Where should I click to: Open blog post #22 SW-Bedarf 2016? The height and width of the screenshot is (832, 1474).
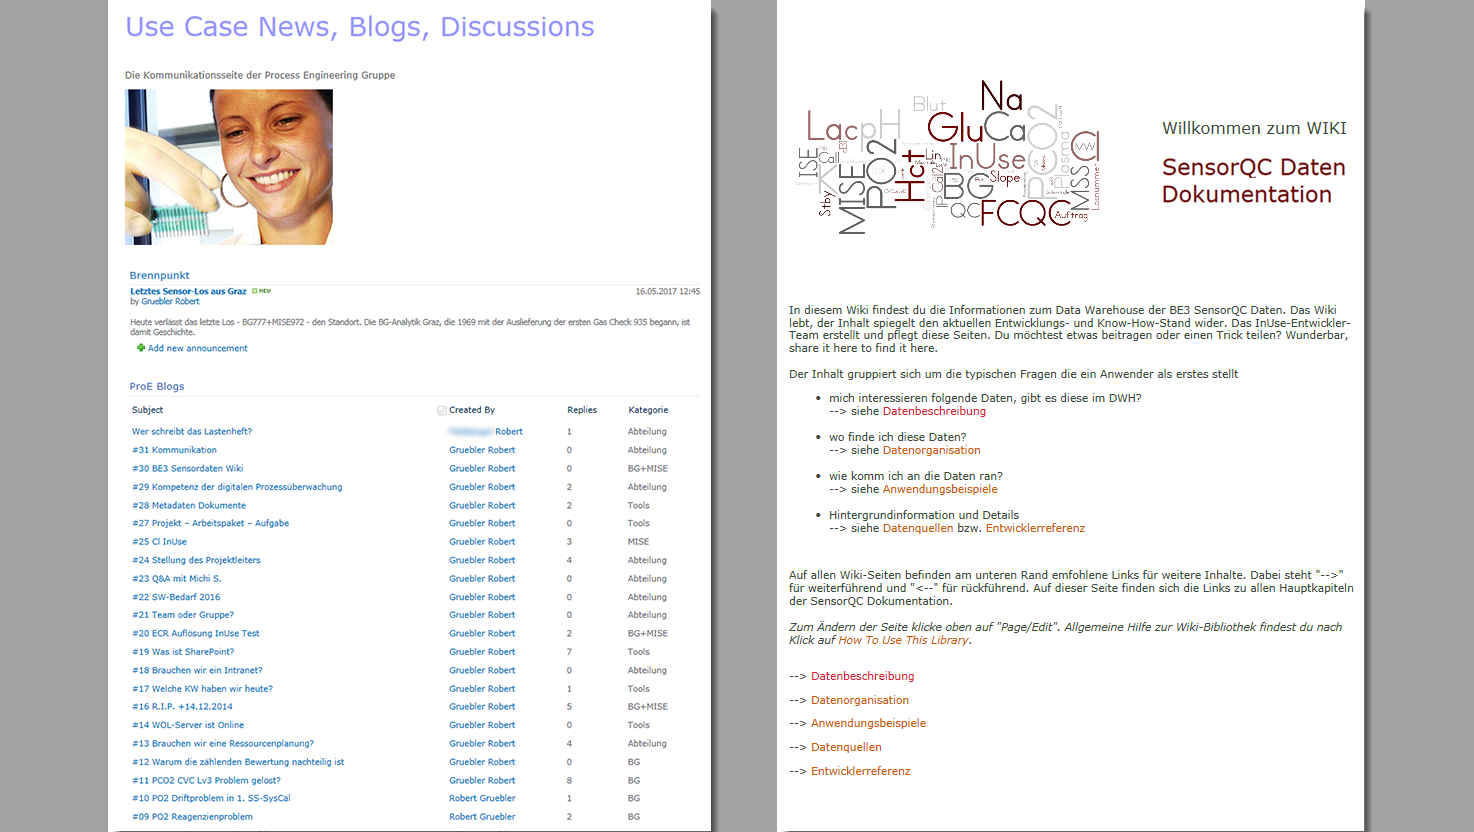coord(176,597)
